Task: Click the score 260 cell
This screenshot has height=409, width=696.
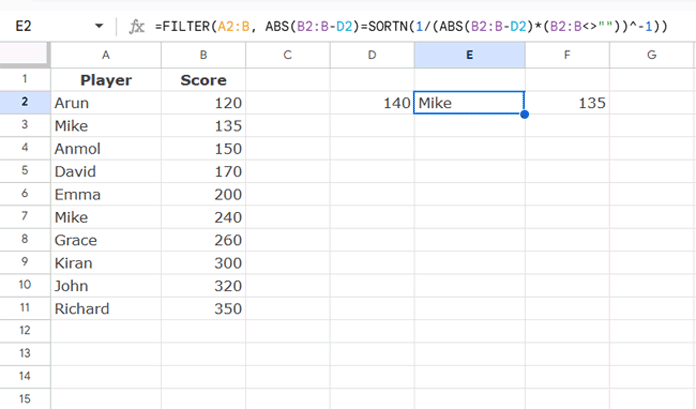Action: click(x=203, y=240)
